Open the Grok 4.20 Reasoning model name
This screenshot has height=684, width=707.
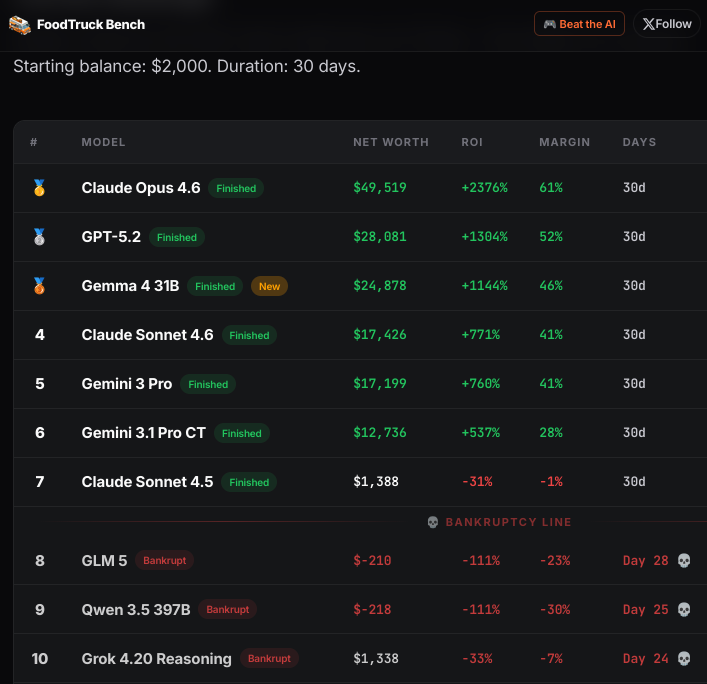coord(156,659)
